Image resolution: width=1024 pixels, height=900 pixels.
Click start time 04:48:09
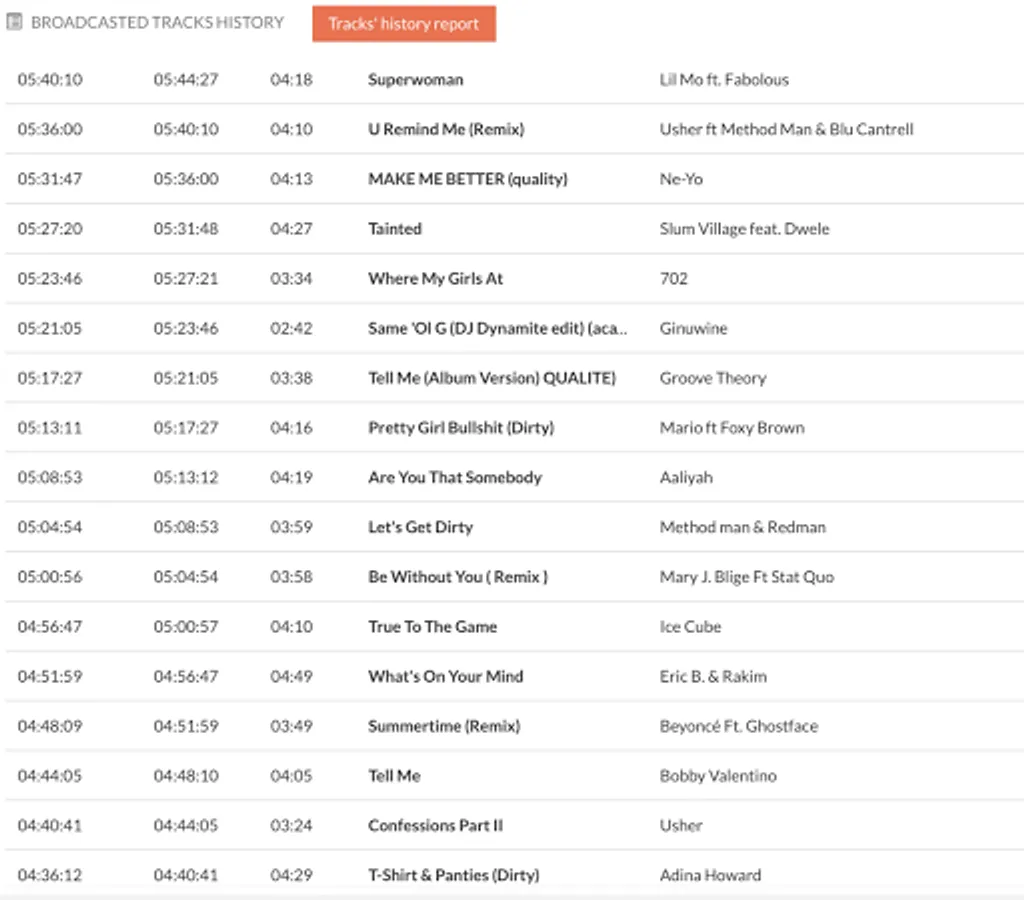coord(50,726)
